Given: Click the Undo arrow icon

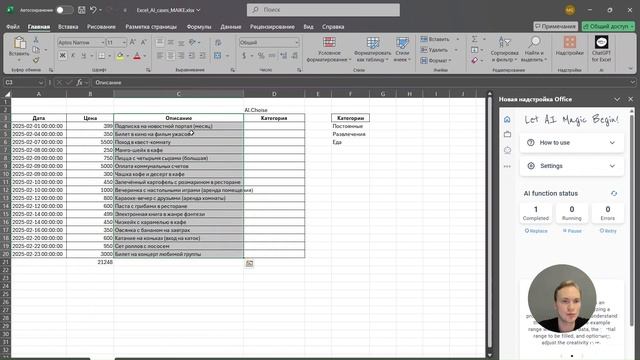Looking at the screenshot, I should [x=93, y=10].
